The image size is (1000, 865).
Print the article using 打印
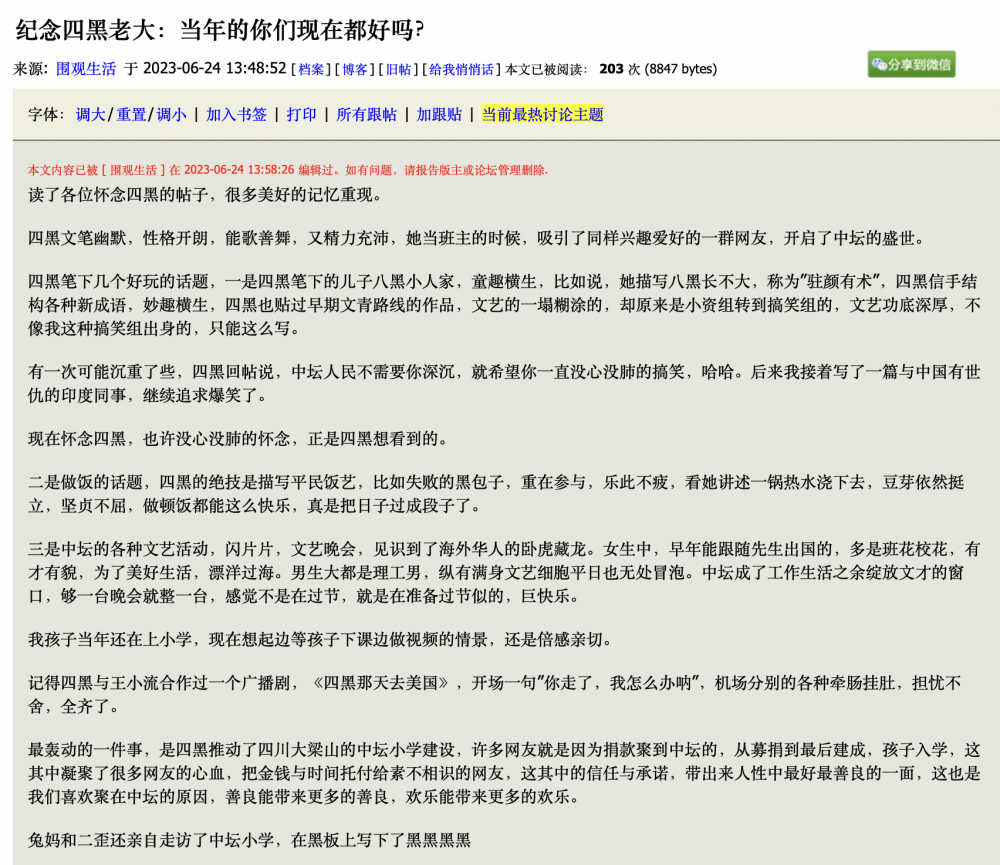click(x=301, y=115)
